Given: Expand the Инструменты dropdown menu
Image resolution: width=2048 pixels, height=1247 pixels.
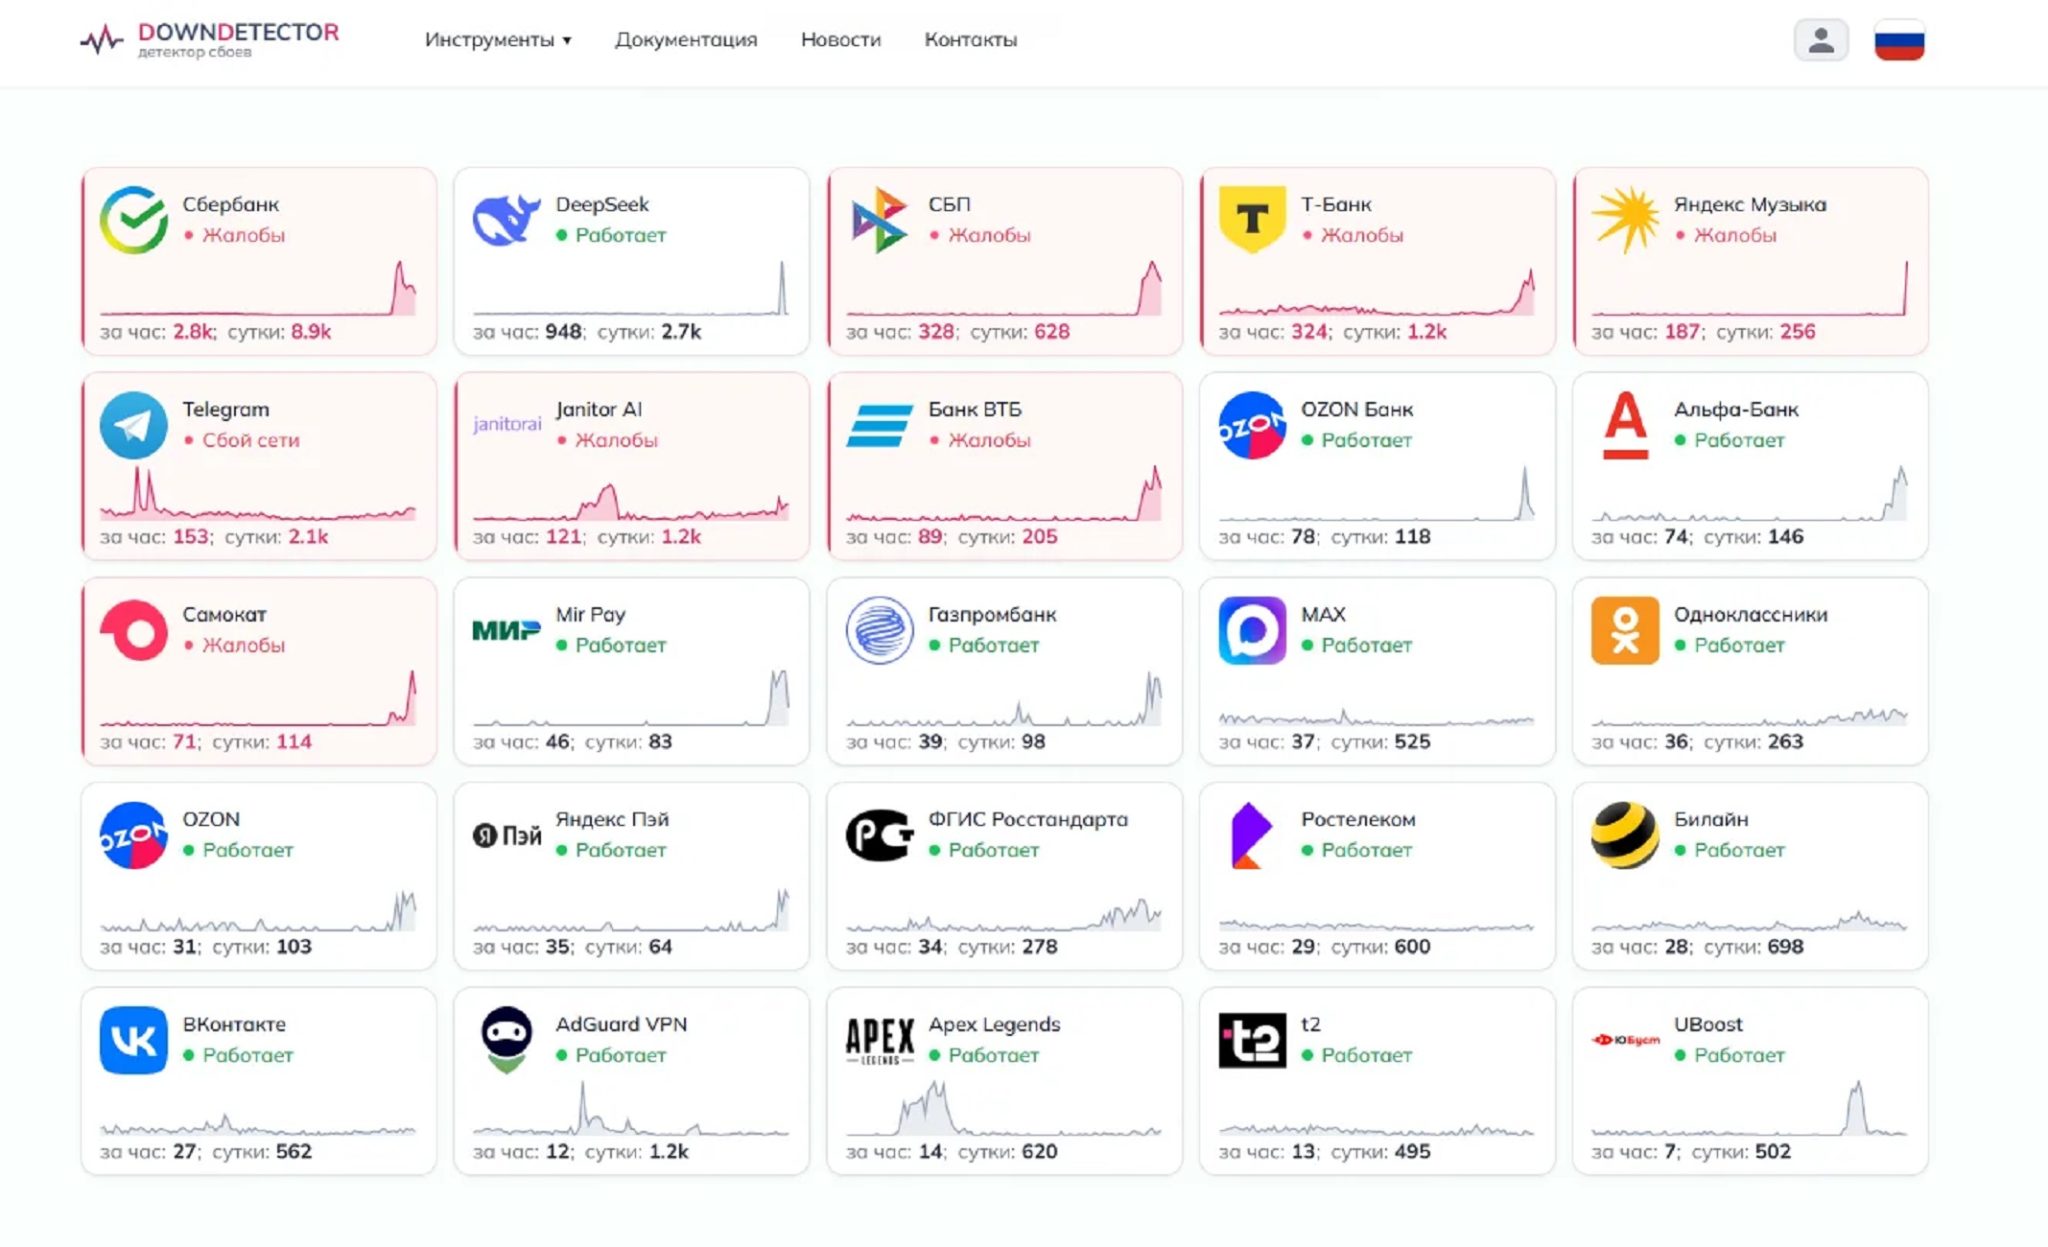Looking at the screenshot, I should tap(497, 40).
